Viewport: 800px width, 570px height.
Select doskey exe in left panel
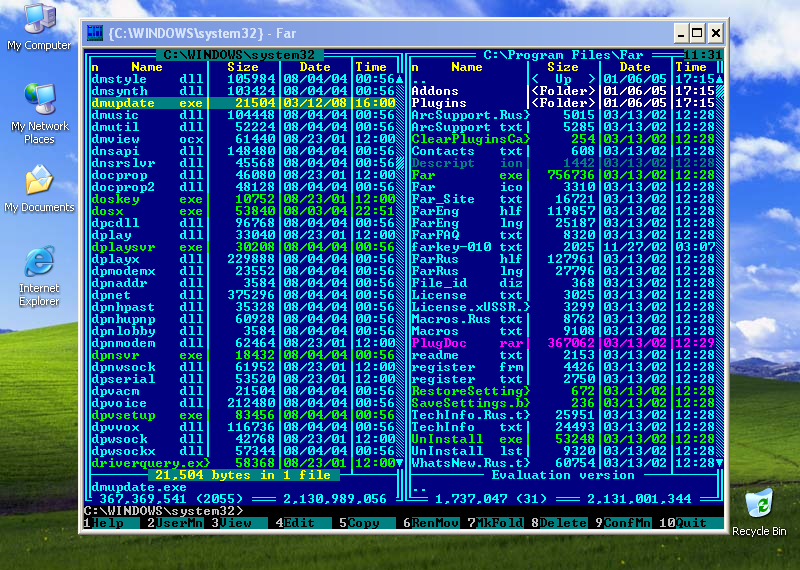(x=115, y=199)
